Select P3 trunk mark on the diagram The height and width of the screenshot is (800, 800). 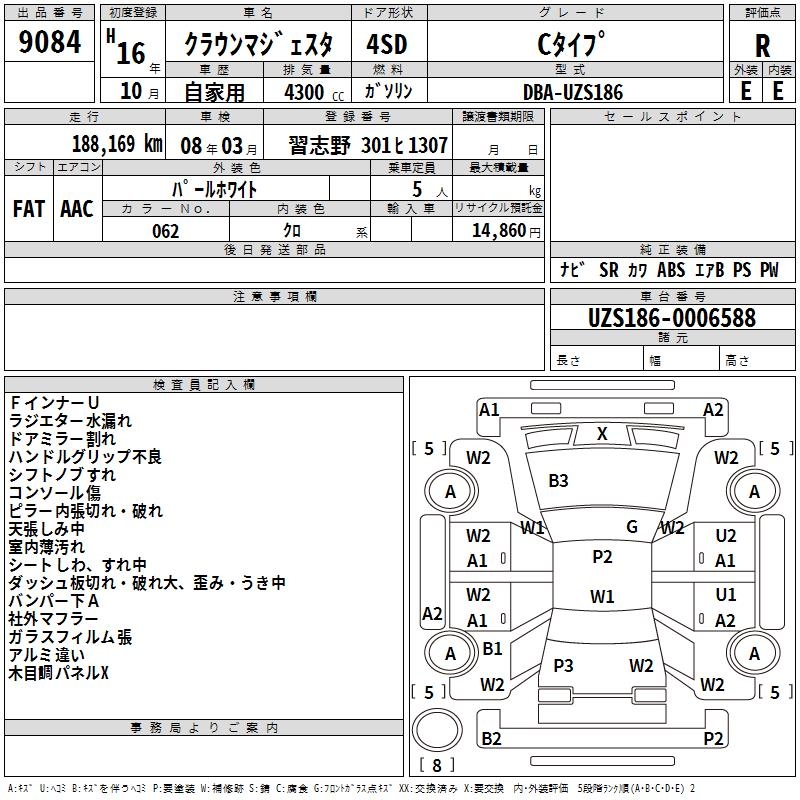point(563,665)
